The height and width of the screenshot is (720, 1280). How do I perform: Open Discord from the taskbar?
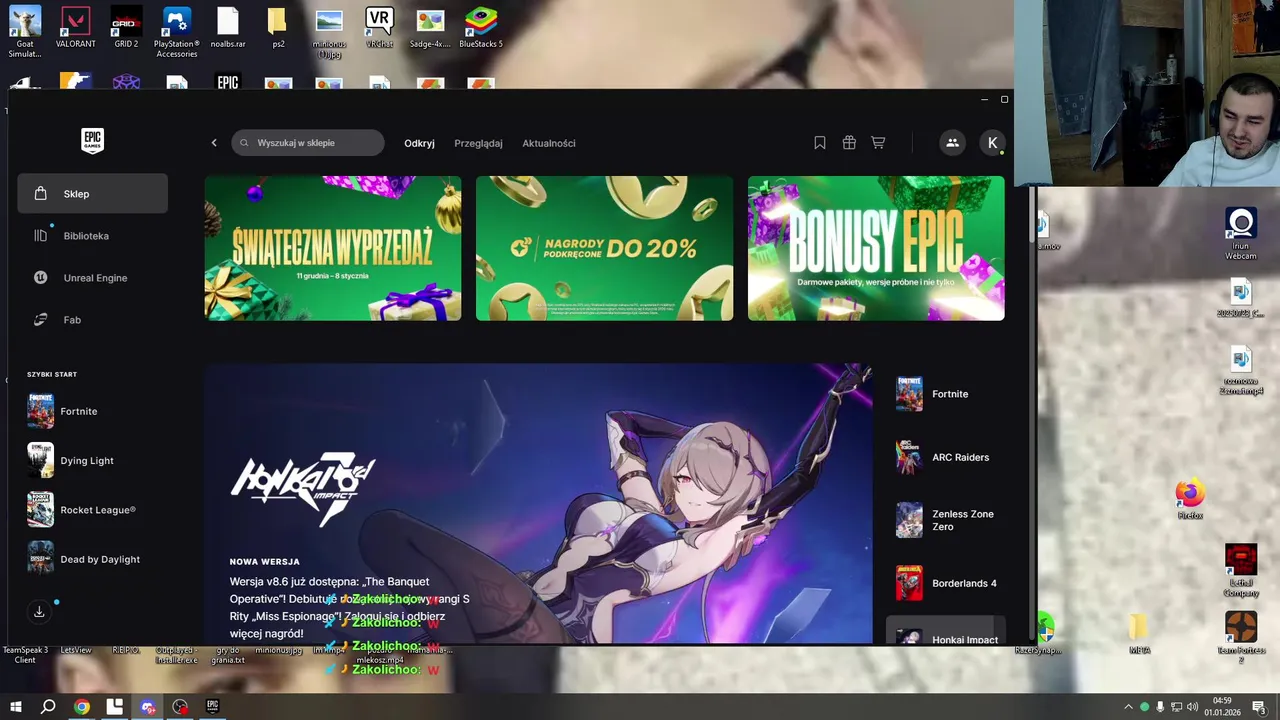tap(148, 707)
